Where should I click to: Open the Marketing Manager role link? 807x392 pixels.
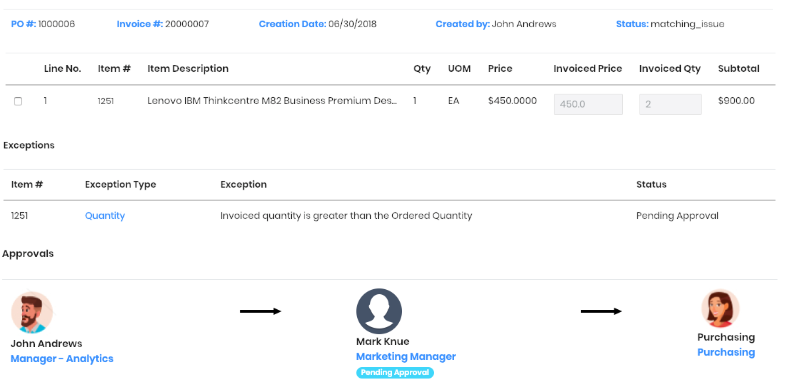(x=406, y=357)
